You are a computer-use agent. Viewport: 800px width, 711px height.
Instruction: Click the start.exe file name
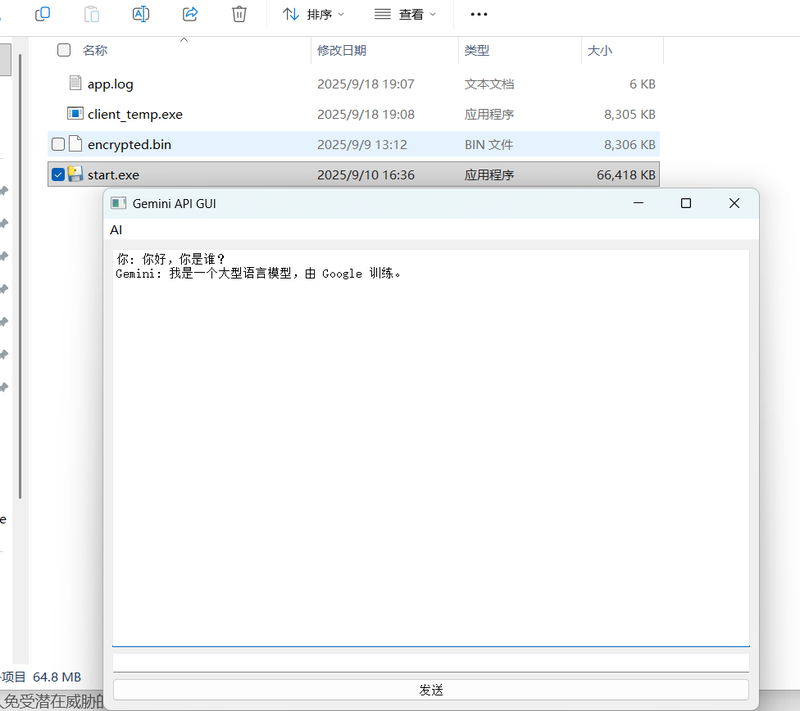[x=113, y=175]
